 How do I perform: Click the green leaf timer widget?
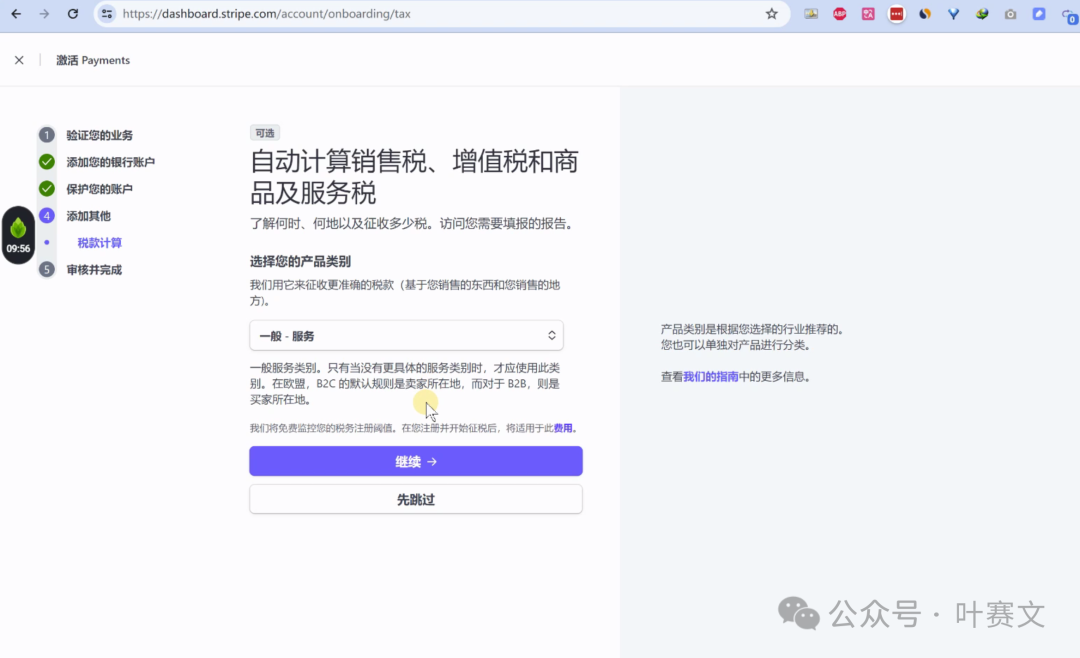(x=18, y=234)
